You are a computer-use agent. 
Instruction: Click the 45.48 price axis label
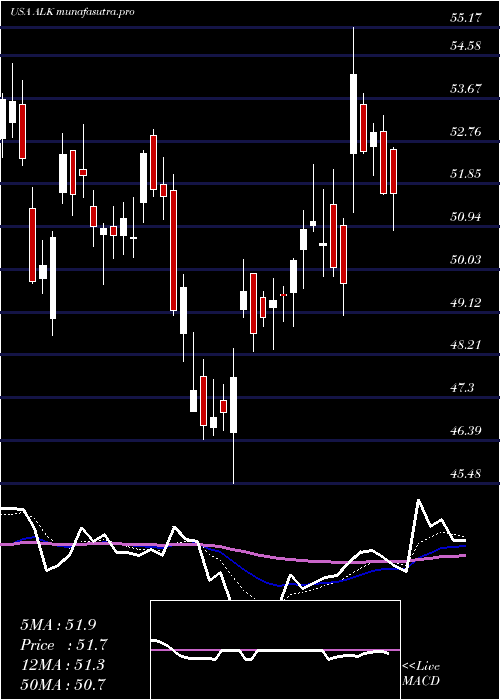click(x=466, y=474)
